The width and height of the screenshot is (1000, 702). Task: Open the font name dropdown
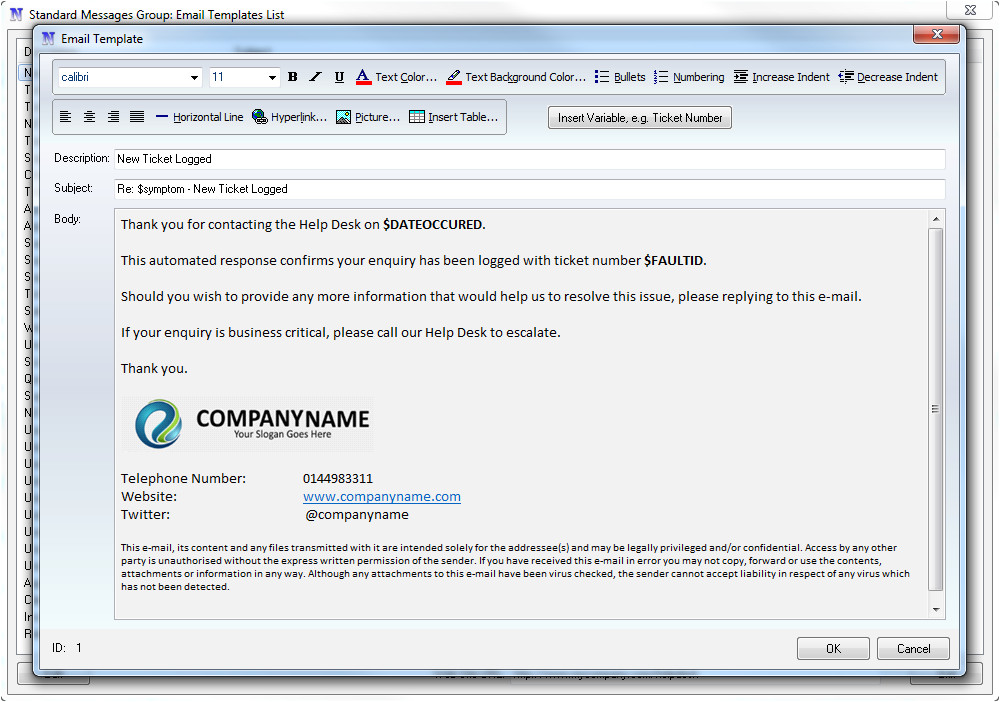coord(194,78)
